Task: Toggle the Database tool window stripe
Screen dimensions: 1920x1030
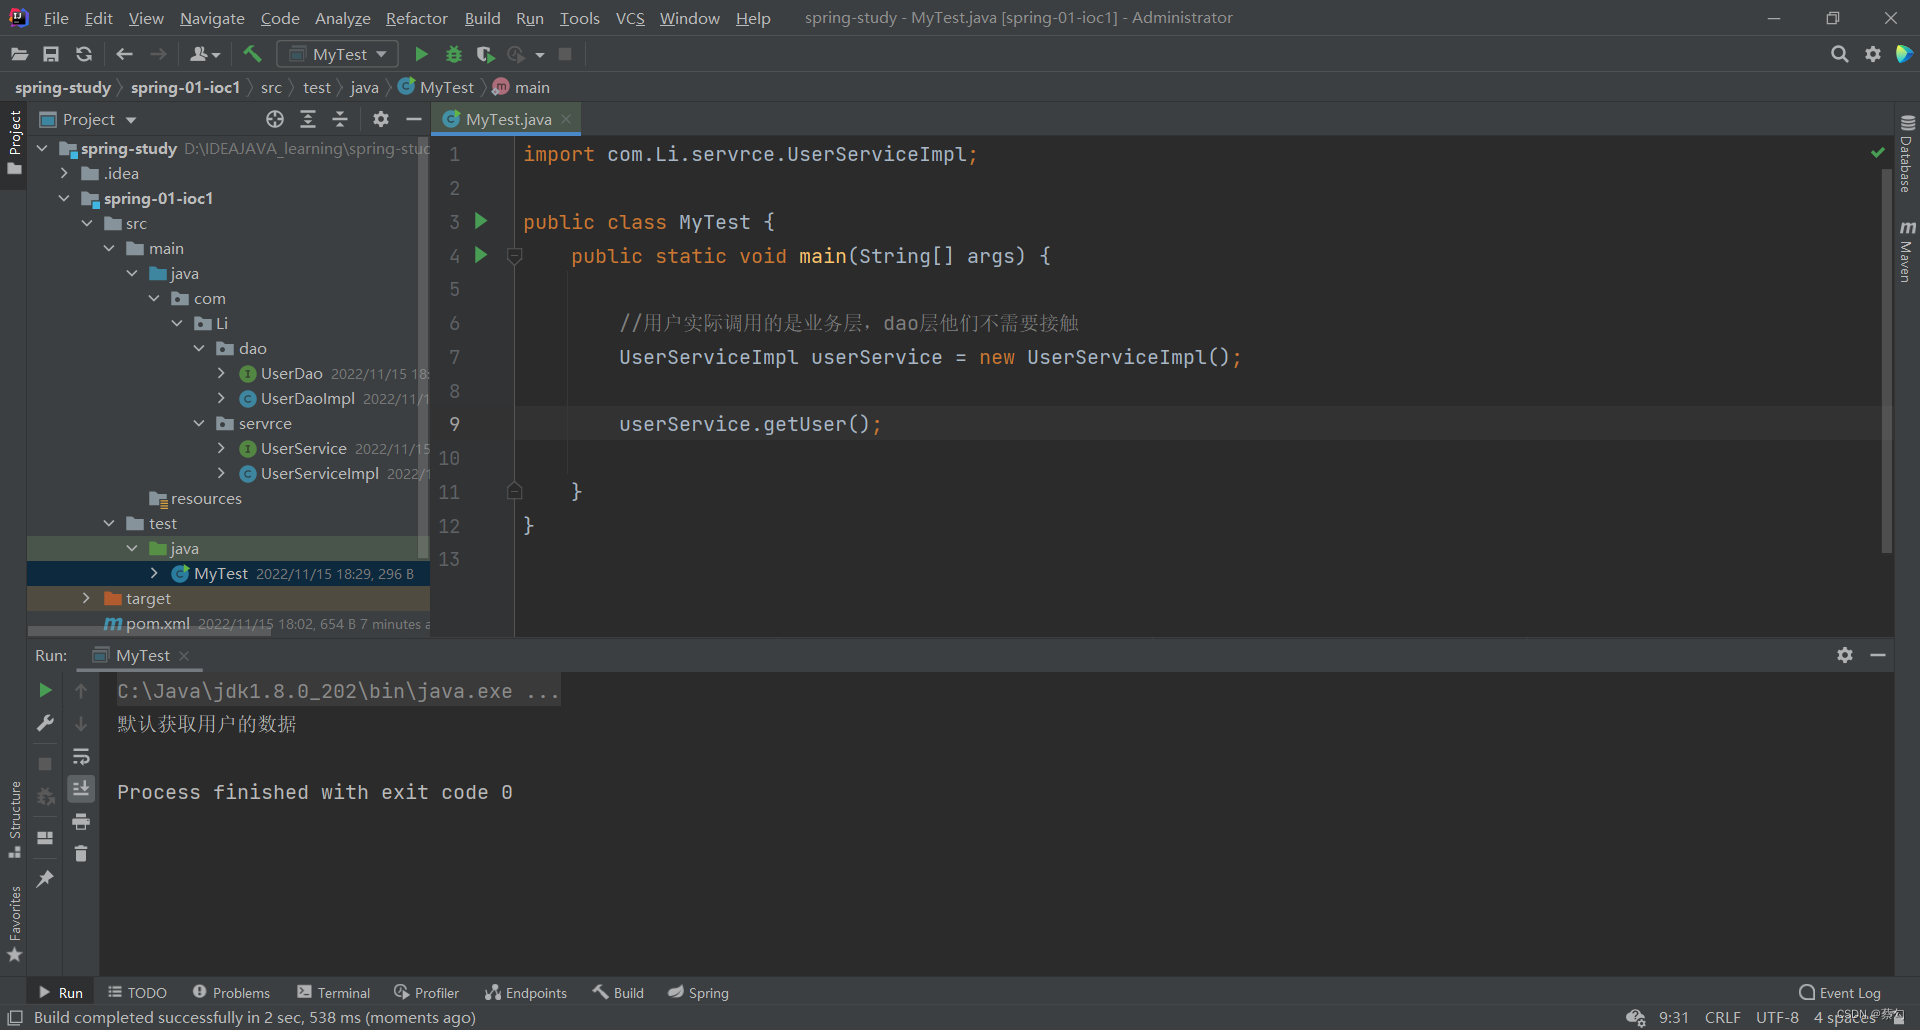Action: [x=1907, y=153]
